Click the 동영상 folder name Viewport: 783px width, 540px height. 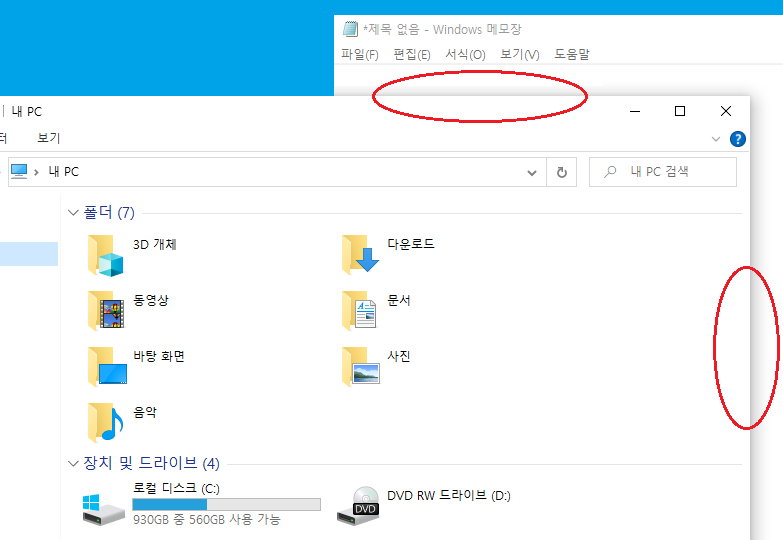[x=151, y=300]
